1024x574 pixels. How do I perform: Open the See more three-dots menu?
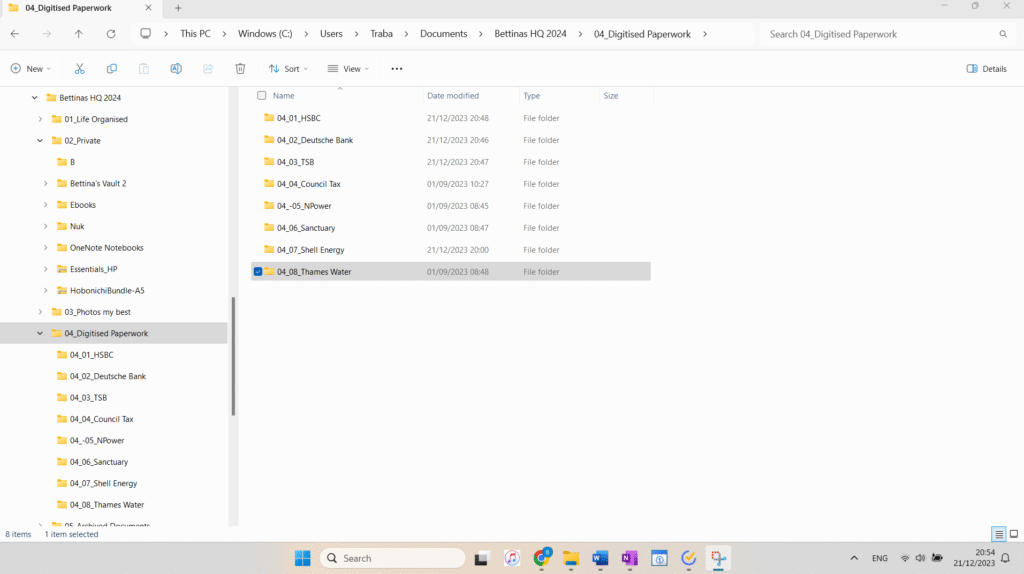click(x=396, y=69)
